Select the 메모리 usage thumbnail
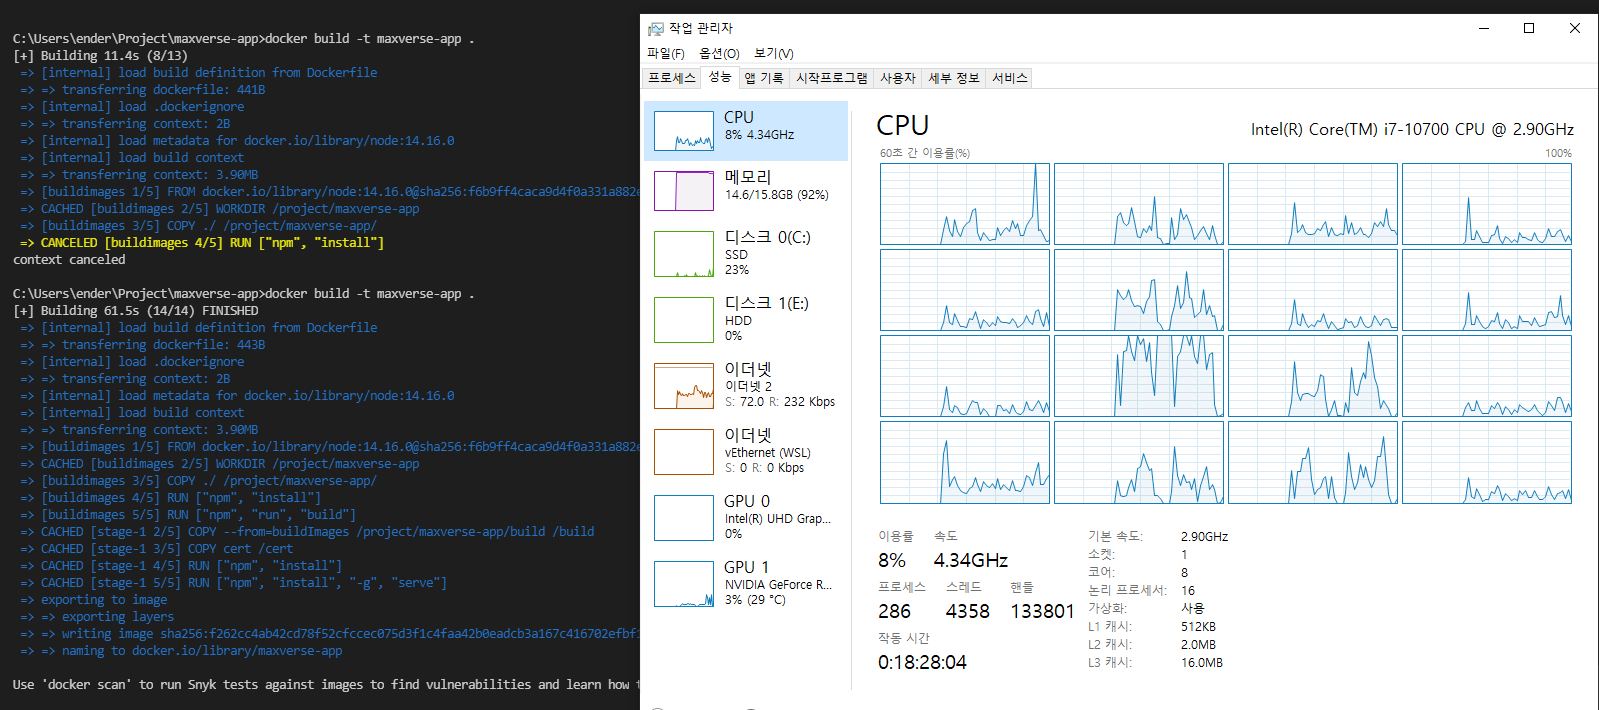1599x710 pixels. click(684, 190)
